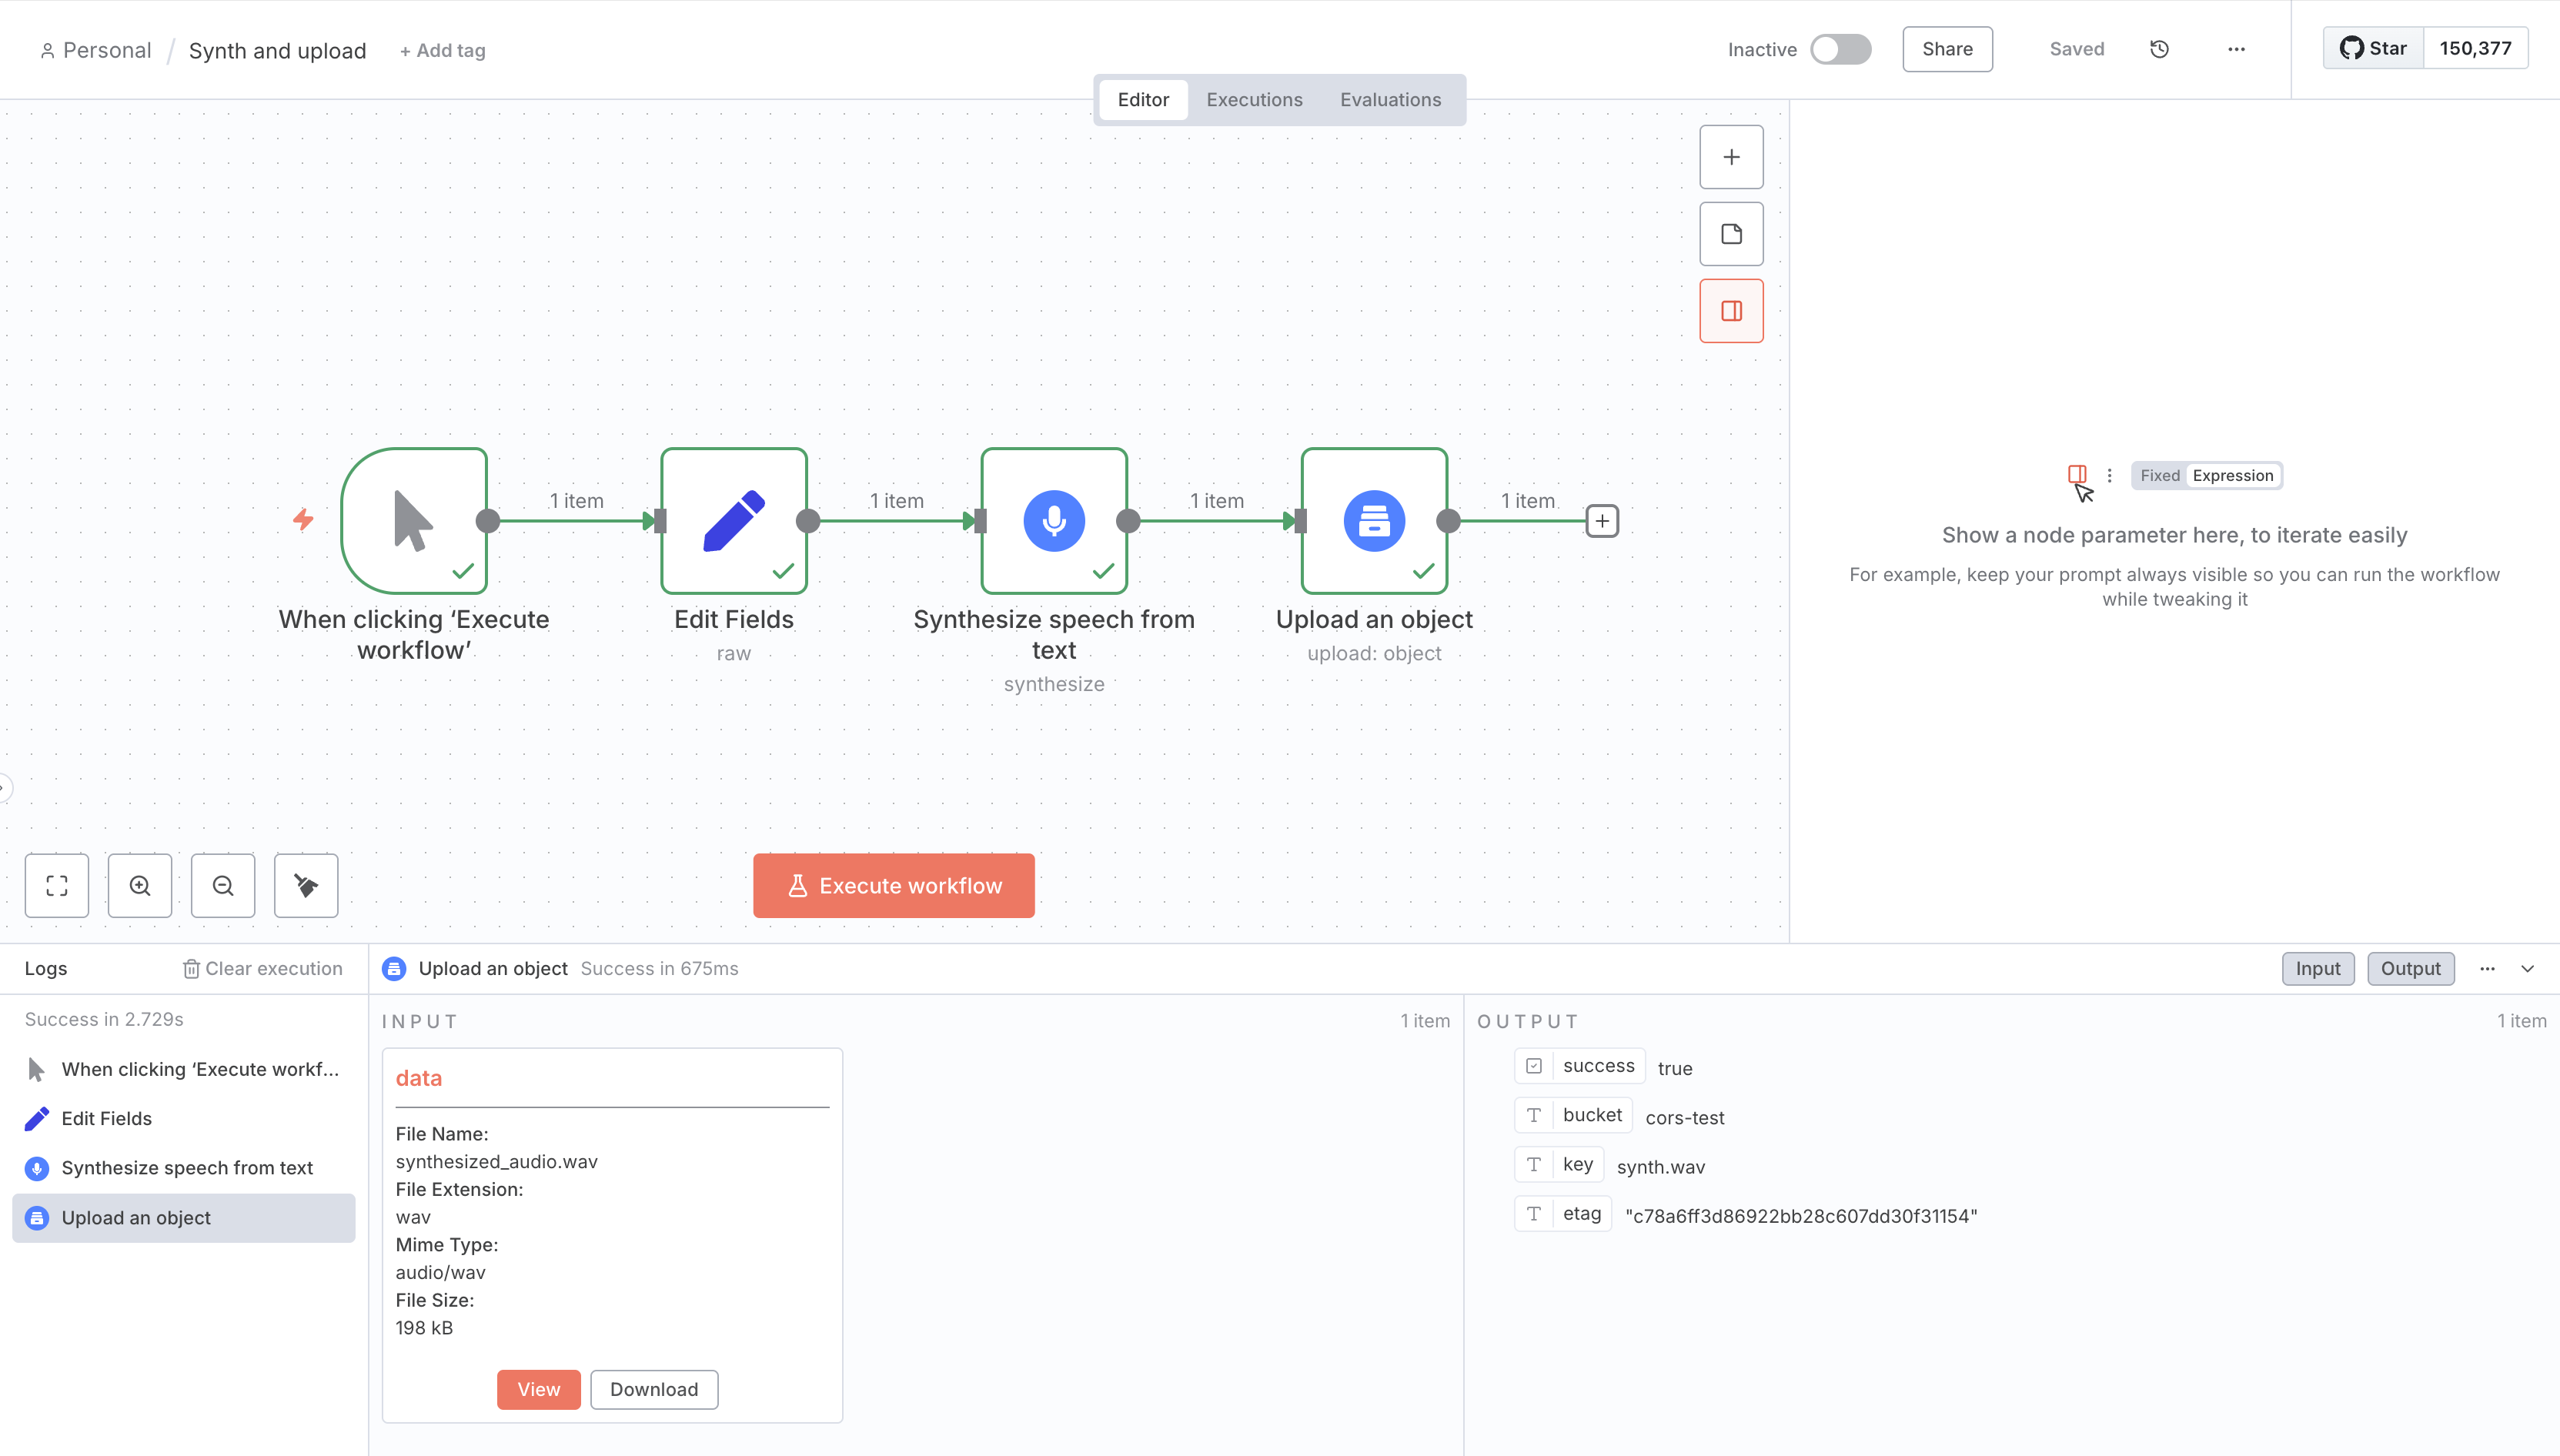
Task: Download the synthesized audio file
Action: click(x=653, y=1389)
